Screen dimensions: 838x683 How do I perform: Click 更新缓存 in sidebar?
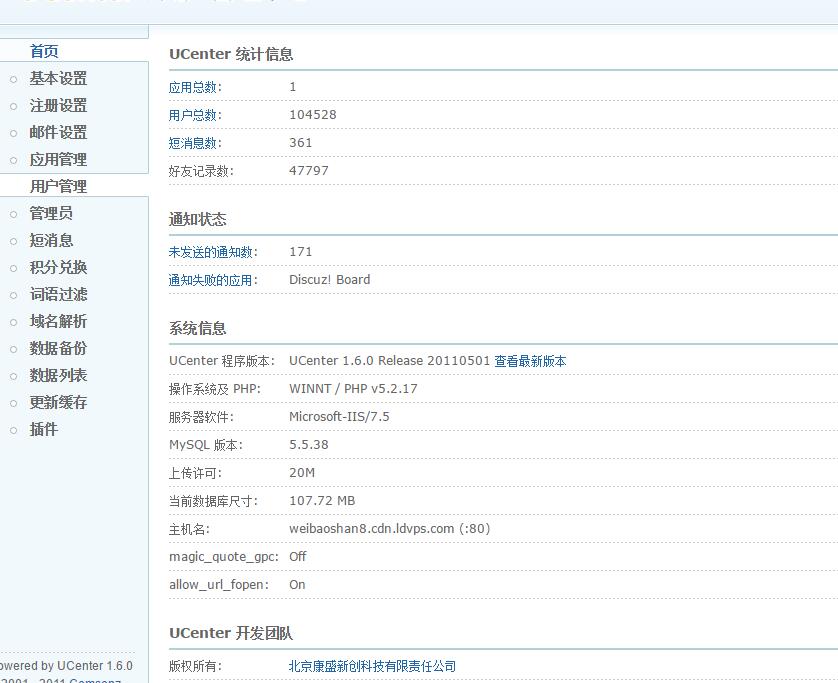click(x=58, y=402)
